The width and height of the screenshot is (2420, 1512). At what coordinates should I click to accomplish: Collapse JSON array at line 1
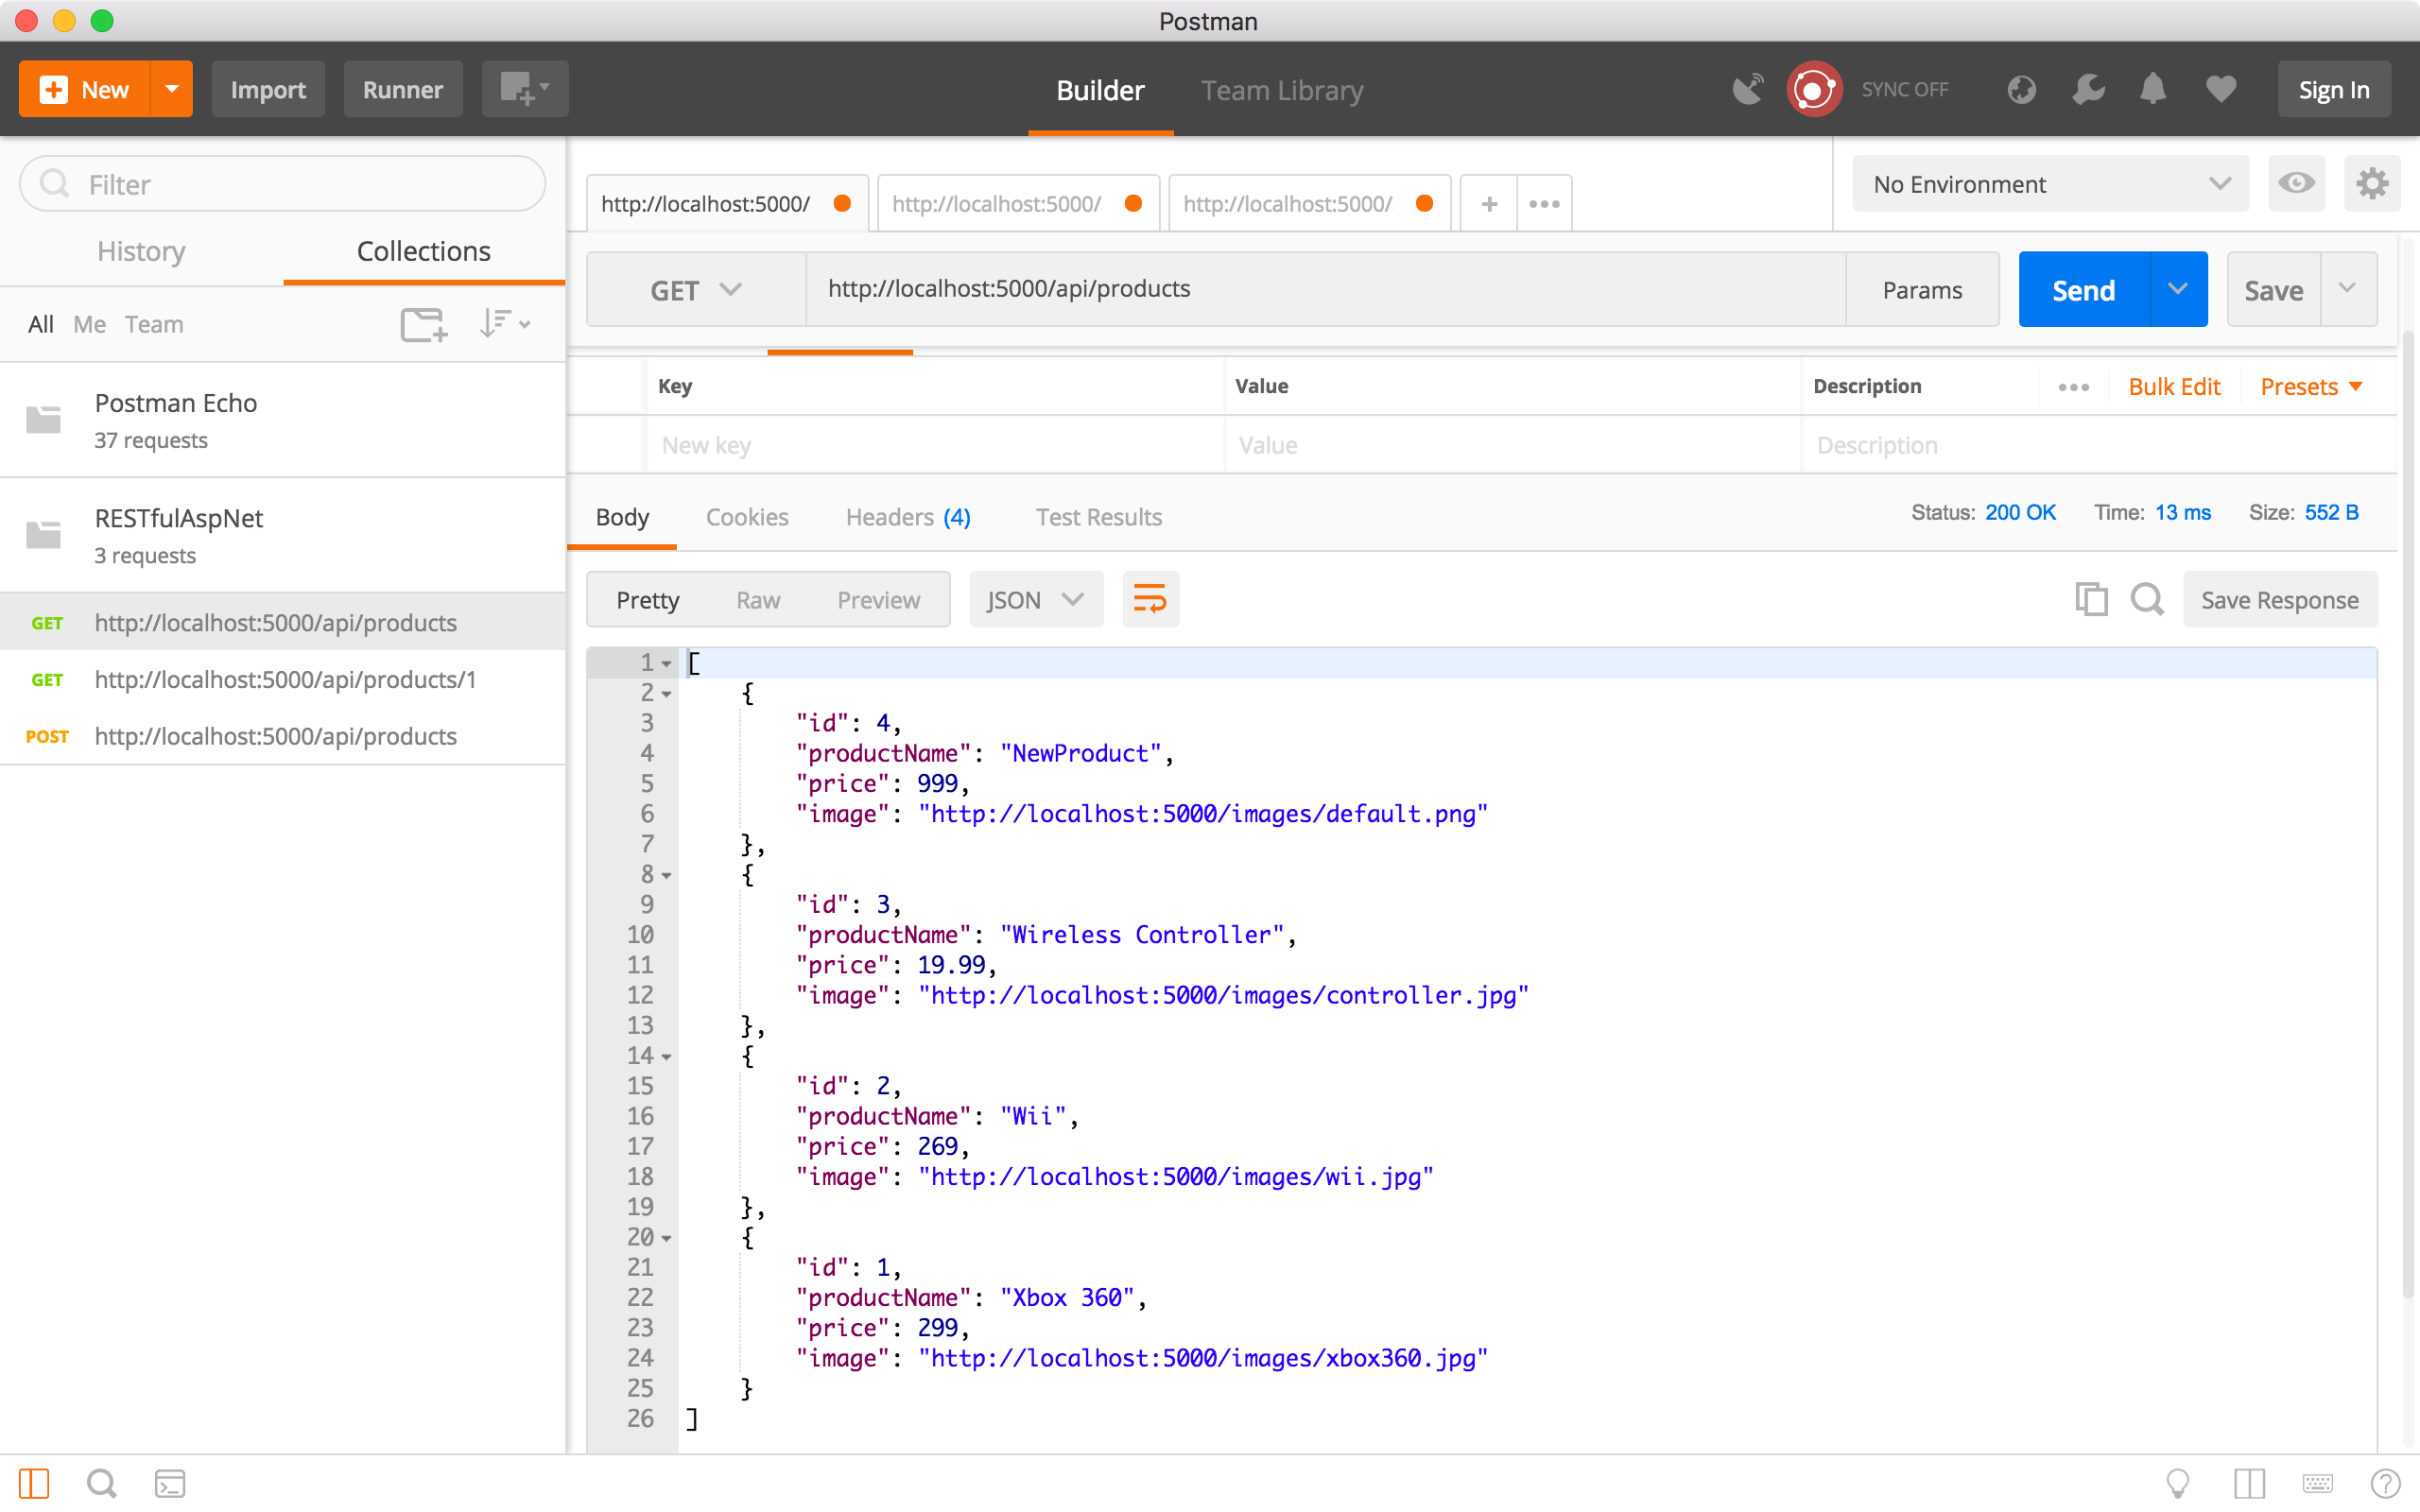click(666, 663)
